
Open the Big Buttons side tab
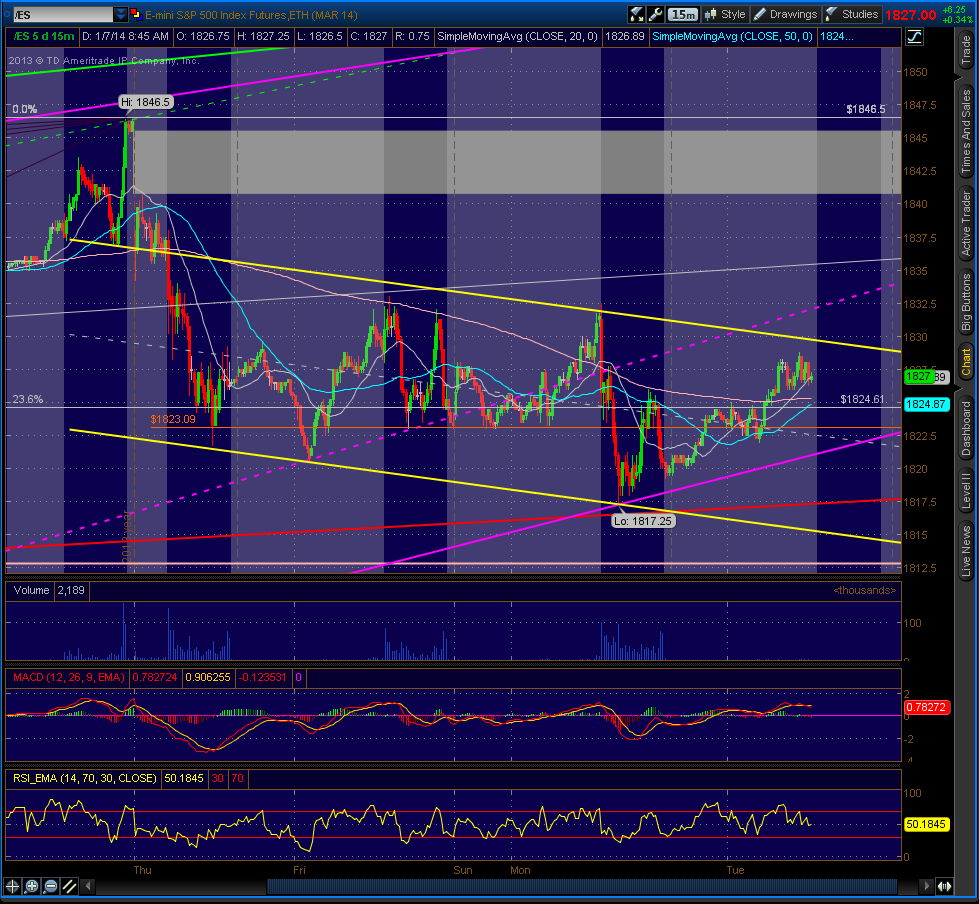point(967,302)
